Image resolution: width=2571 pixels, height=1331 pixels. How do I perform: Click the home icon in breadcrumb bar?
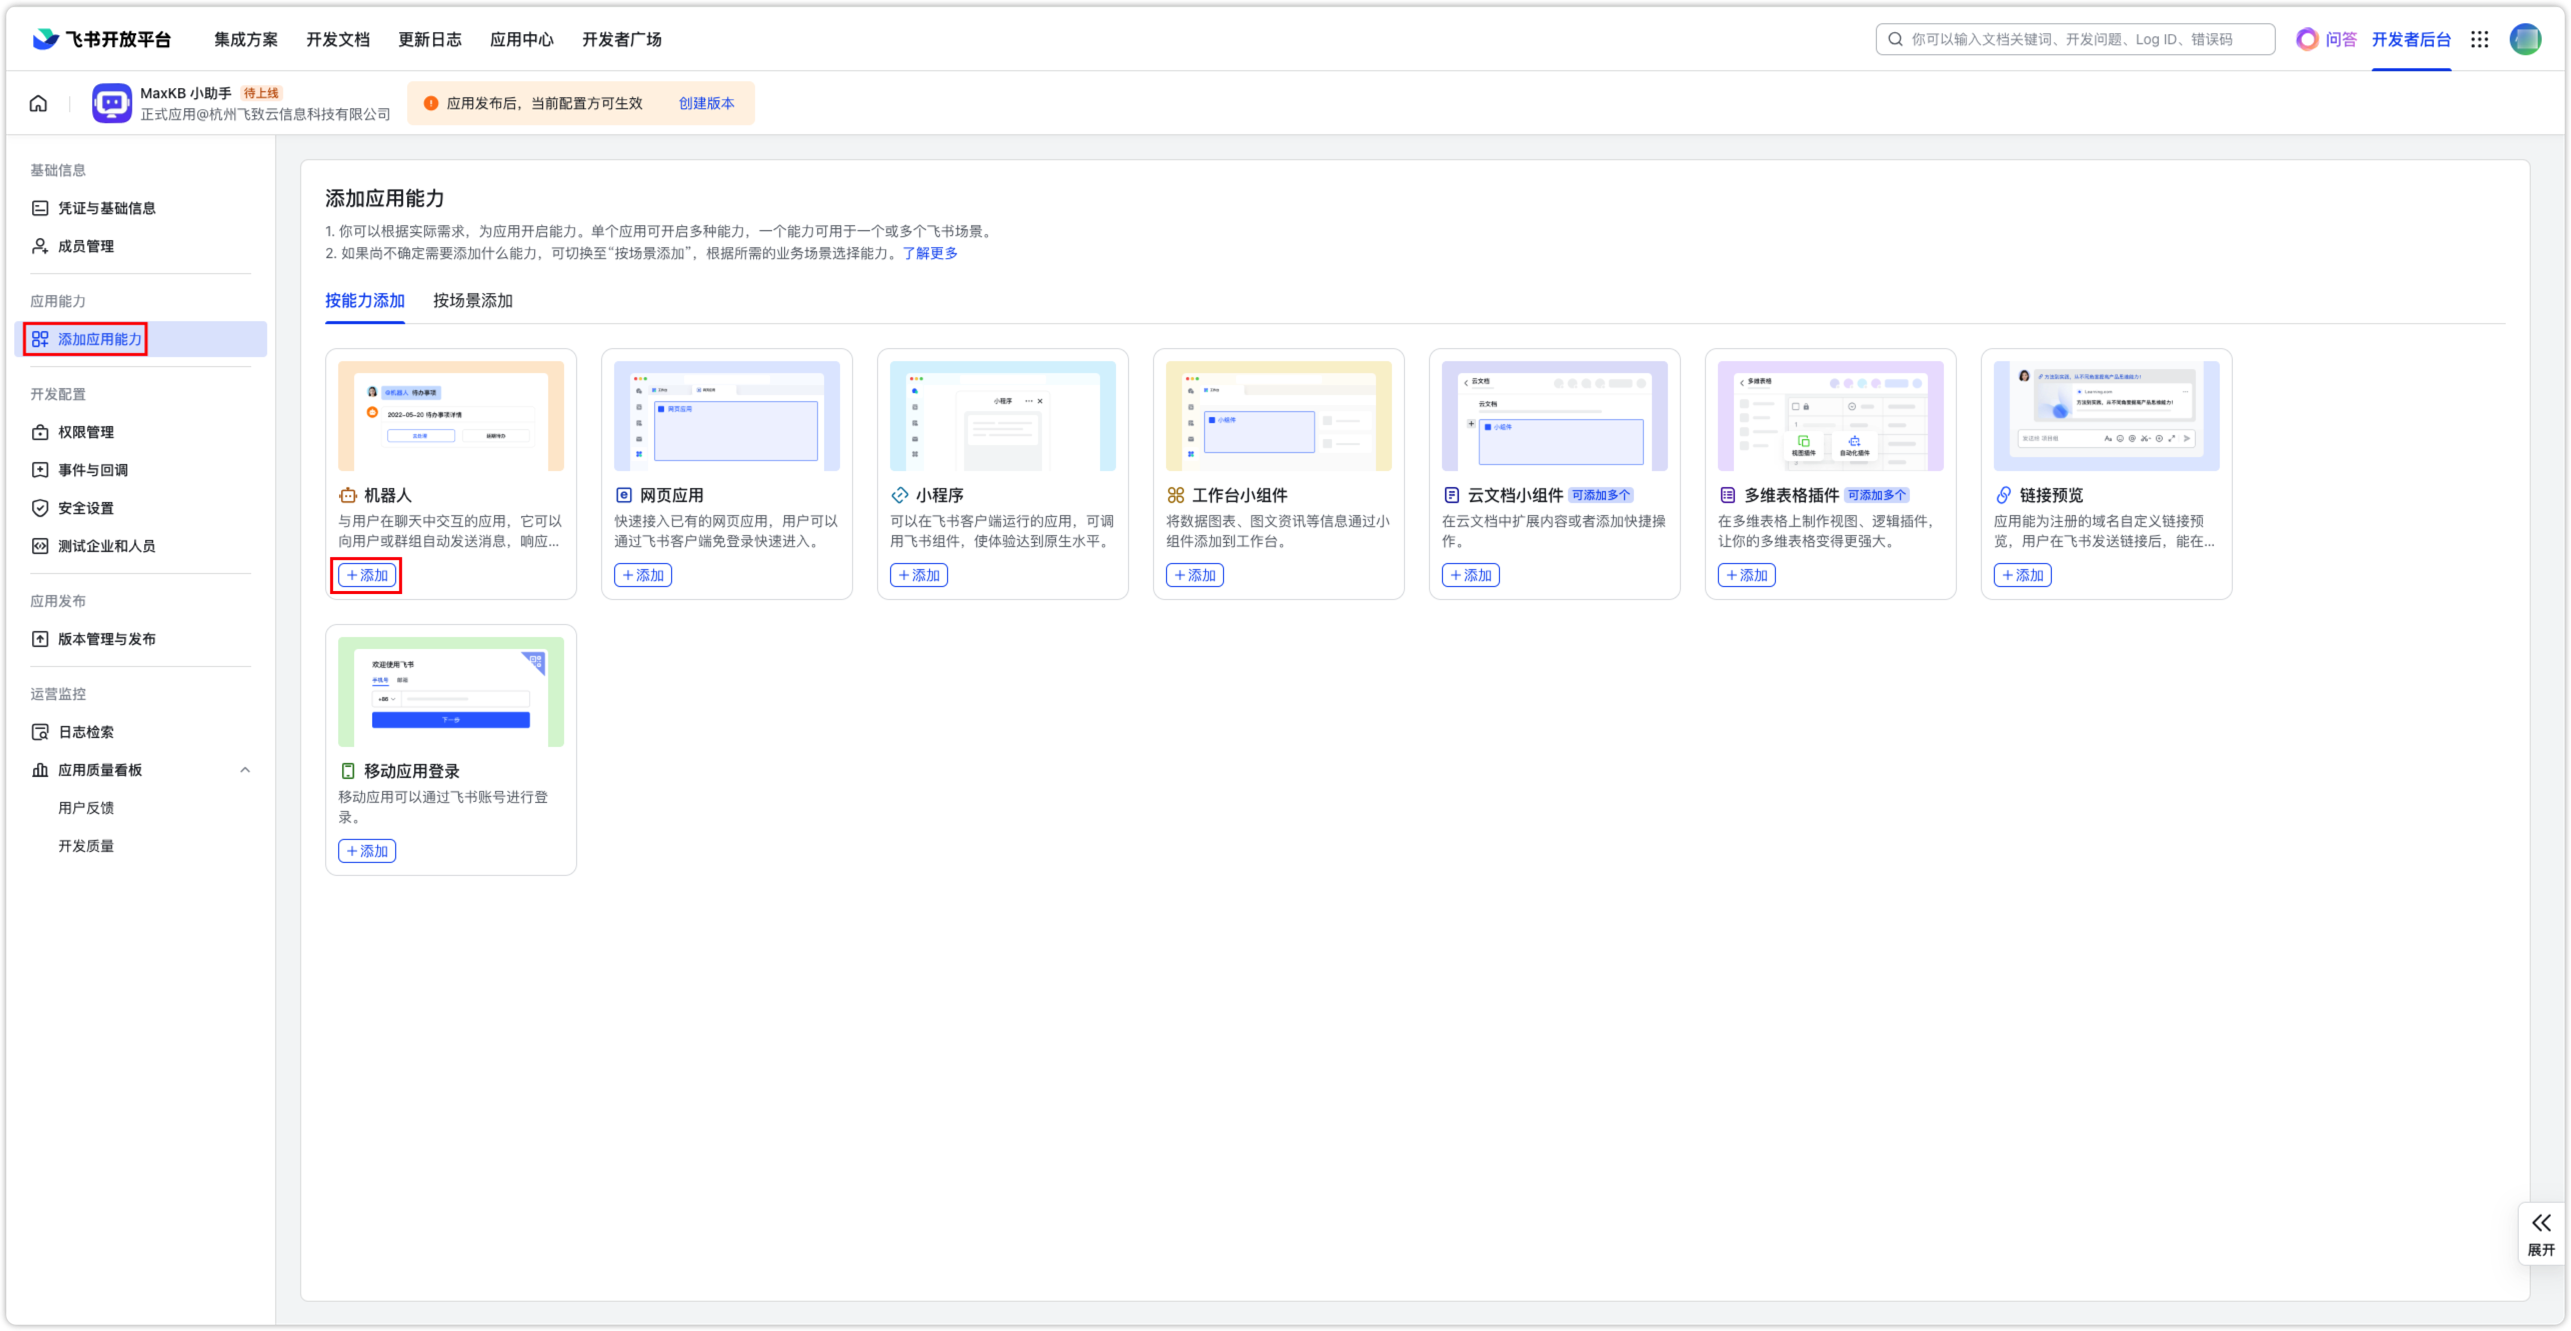click(38, 103)
